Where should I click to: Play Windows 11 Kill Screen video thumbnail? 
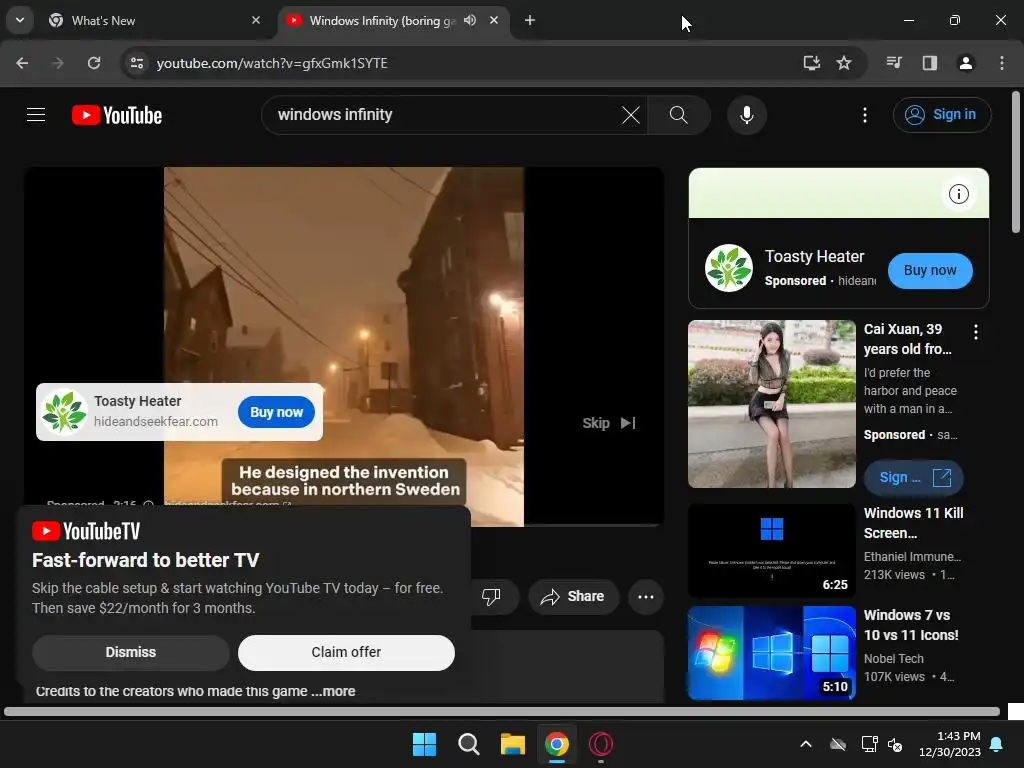pyautogui.click(x=771, y=551)
